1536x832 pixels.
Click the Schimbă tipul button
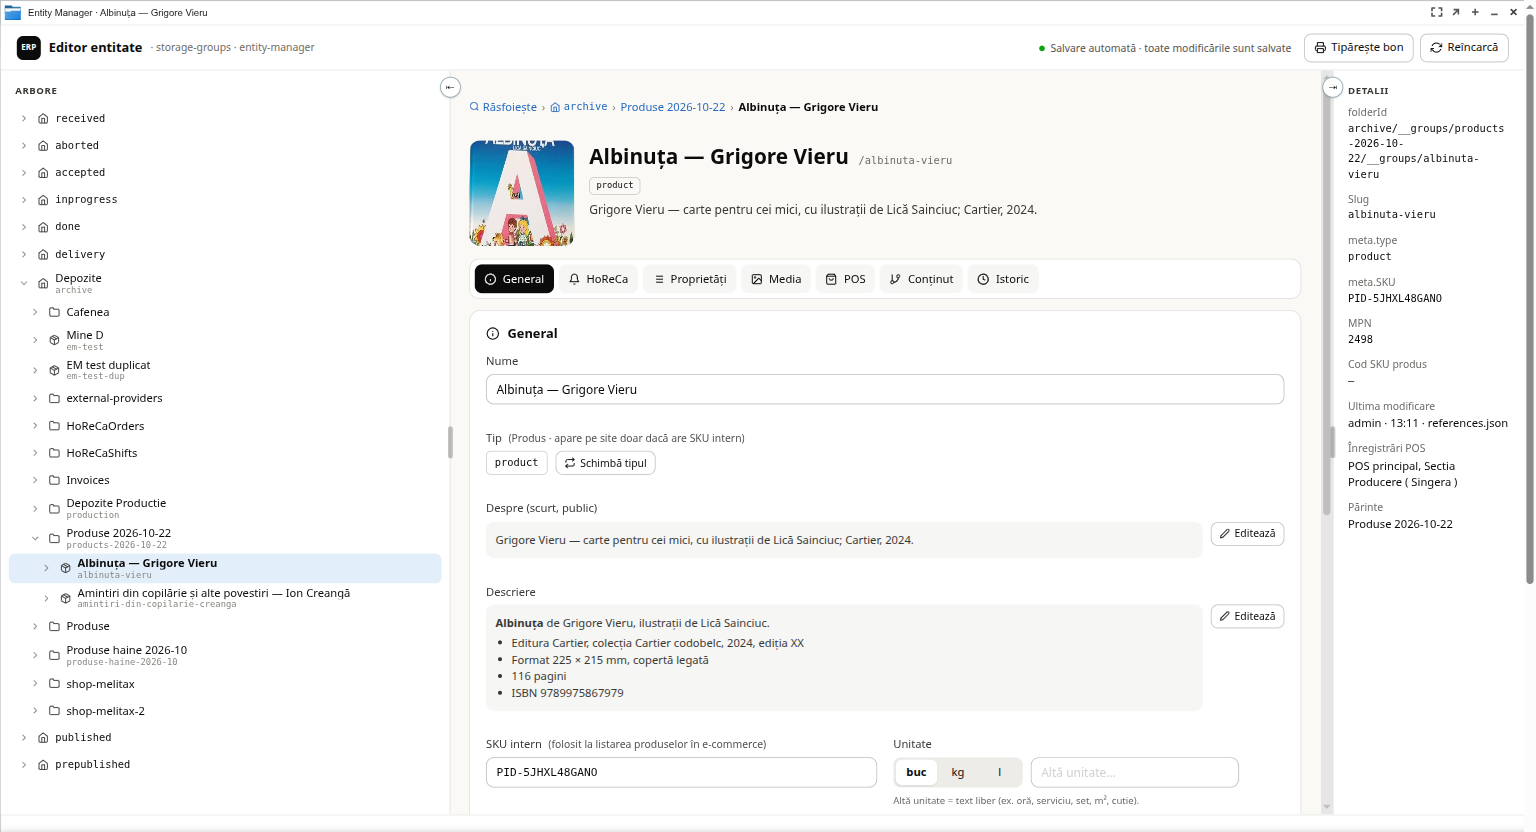click(605, 463)
